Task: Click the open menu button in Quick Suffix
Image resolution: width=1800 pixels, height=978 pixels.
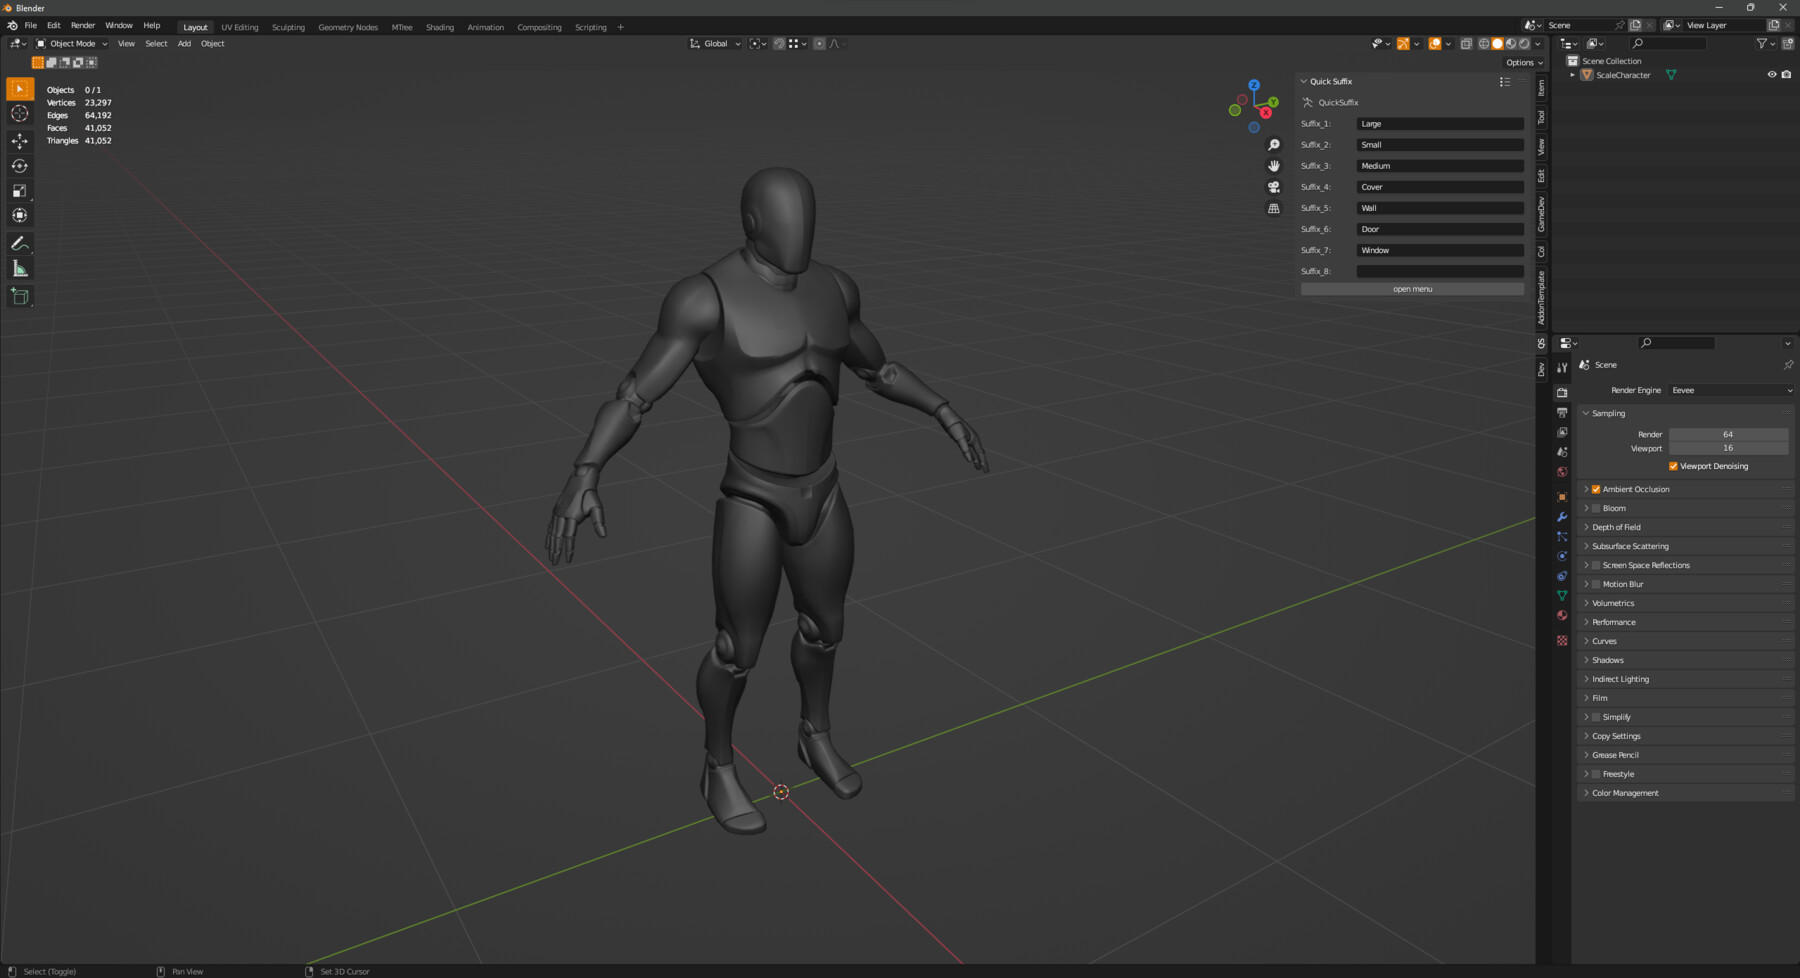Action: click(x=1411, y=288)
